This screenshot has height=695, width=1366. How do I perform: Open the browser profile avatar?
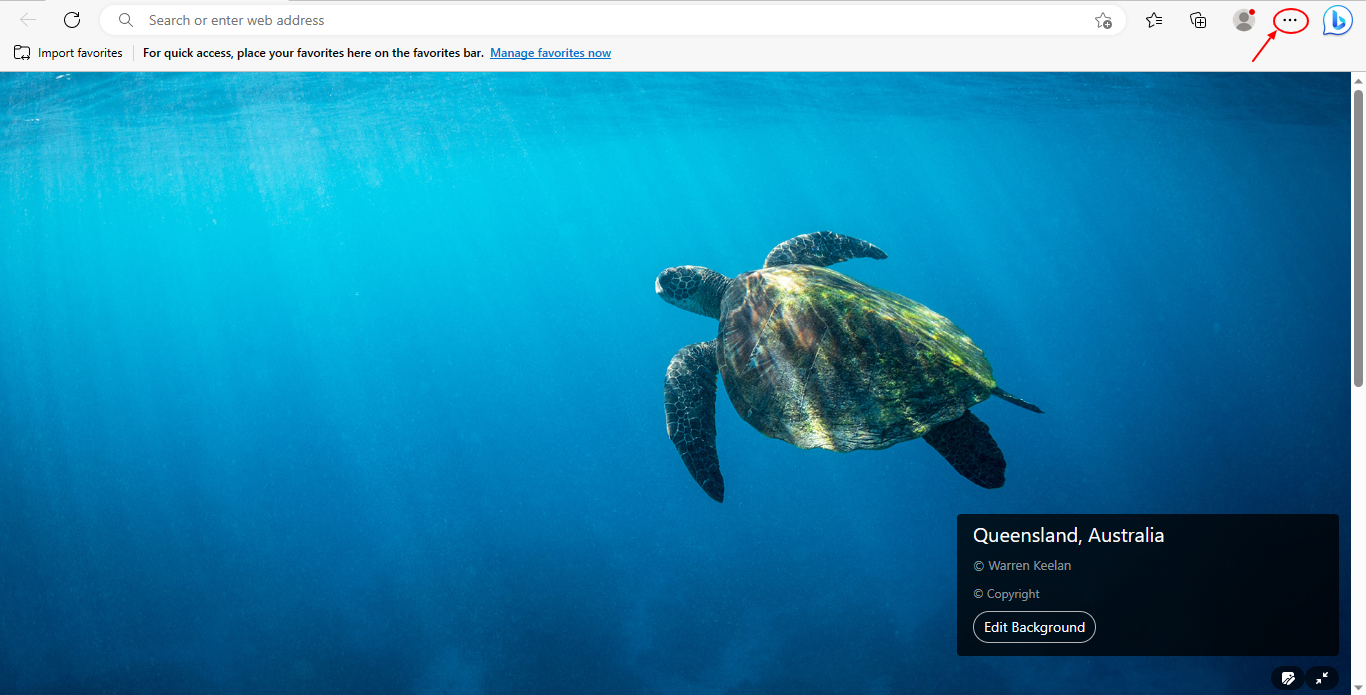pyautogui.click(x=1243, y=20)
